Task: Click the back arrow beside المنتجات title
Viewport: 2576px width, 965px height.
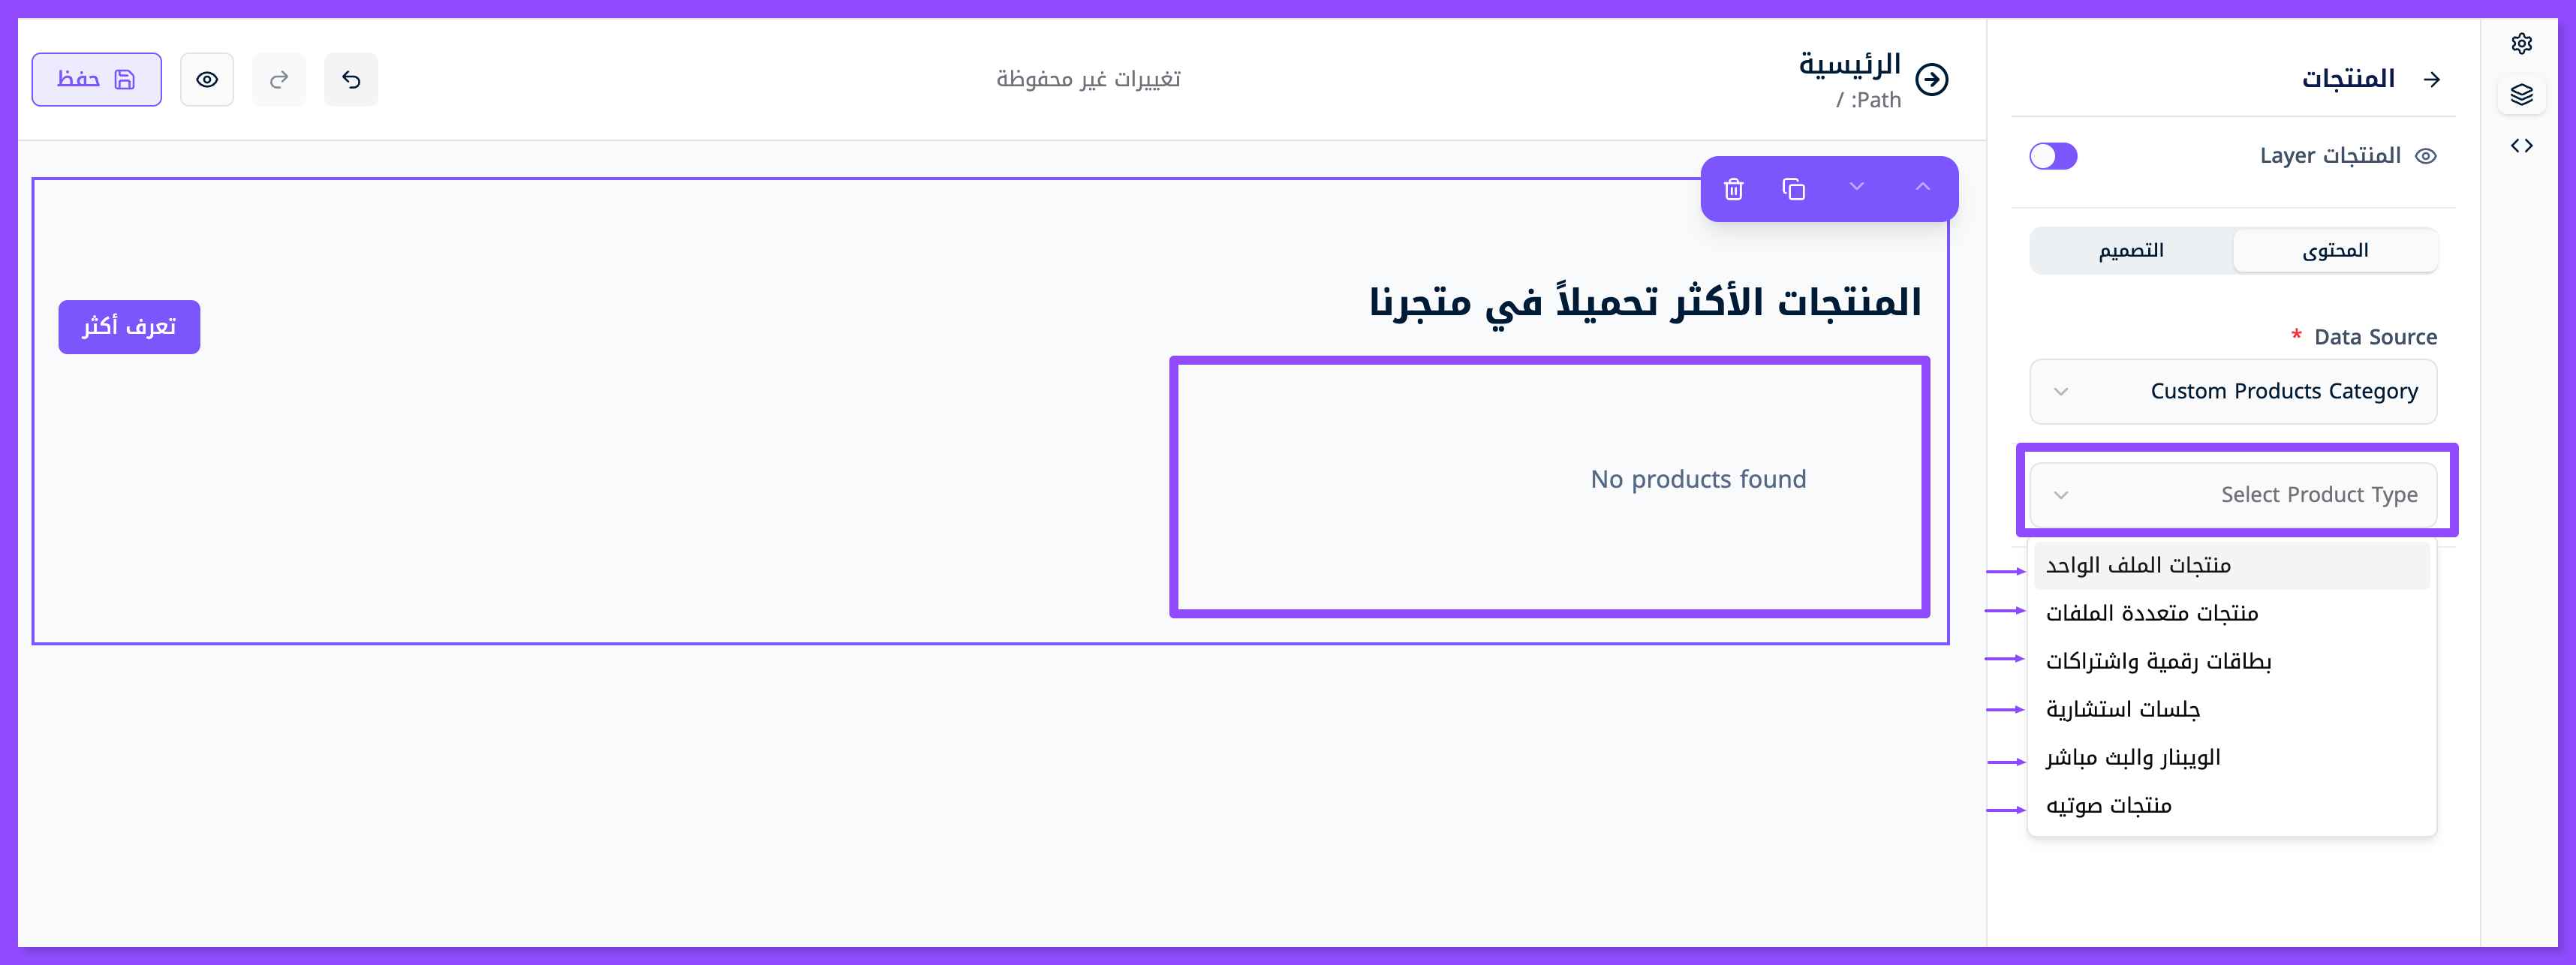Action: (x=2432, y=80)
